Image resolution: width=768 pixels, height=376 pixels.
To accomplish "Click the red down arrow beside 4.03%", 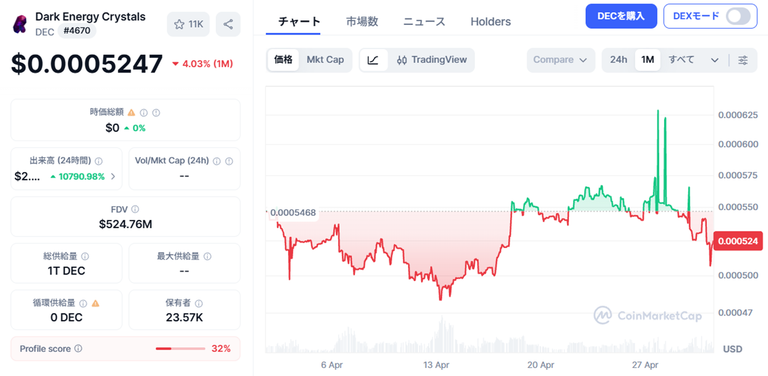I will [x=175, y=64].
